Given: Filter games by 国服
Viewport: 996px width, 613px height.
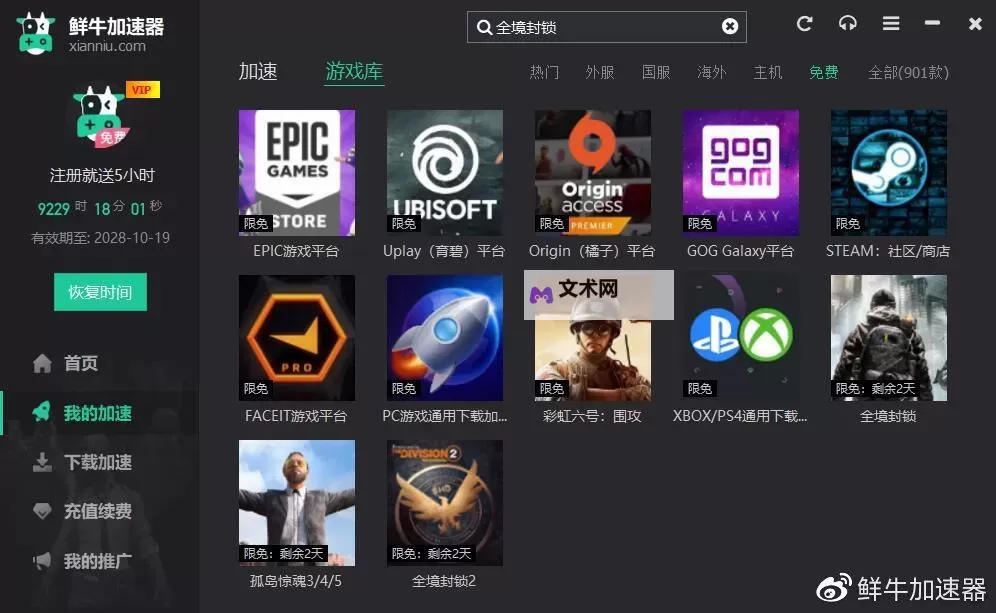Looking at the screenshot, I should point(656,72).
